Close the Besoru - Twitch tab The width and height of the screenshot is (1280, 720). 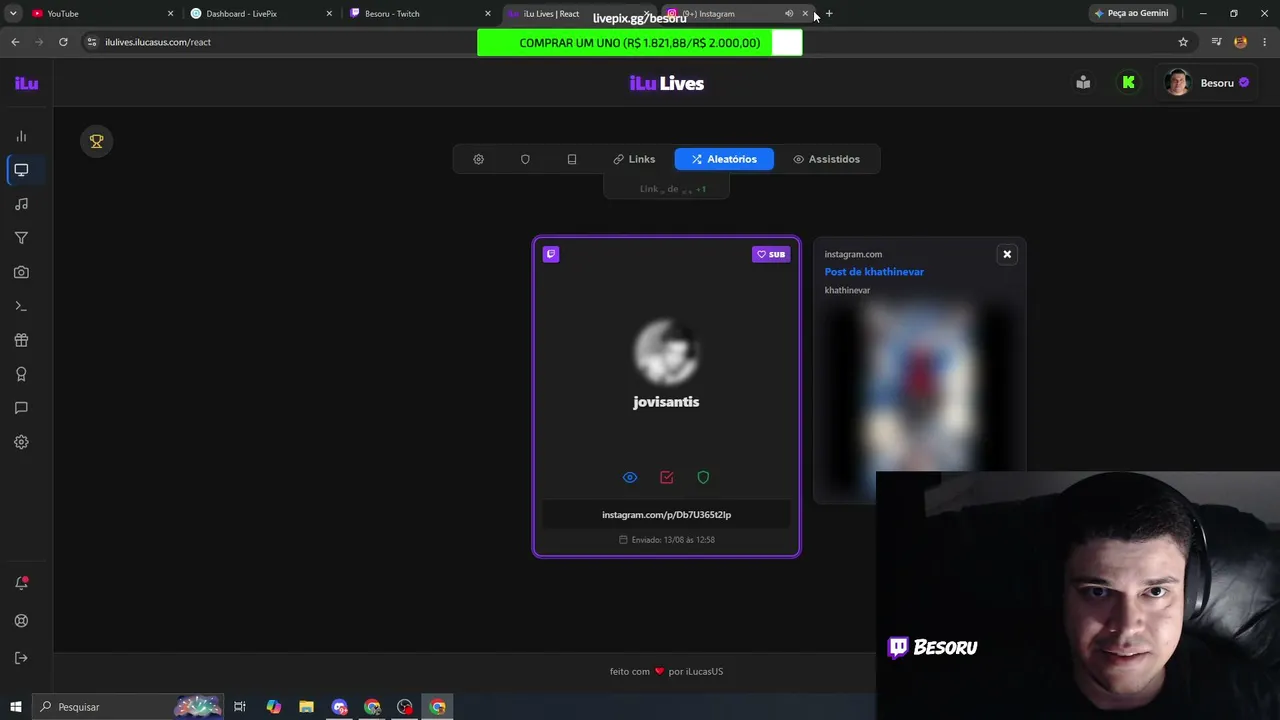click(x=488, y=14)
